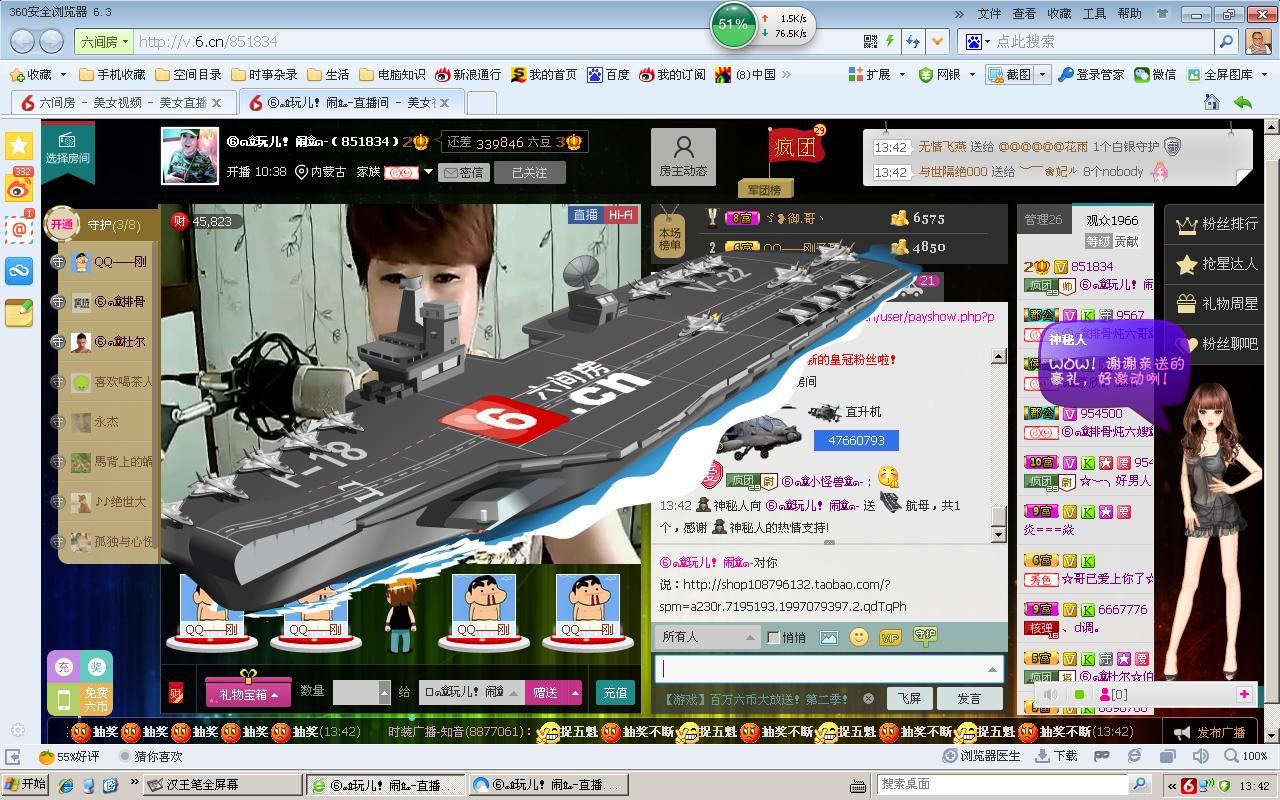Screen dimensions: 1280x800
Task: Click the 点此搜索 search field
Action: [1088, 41]
